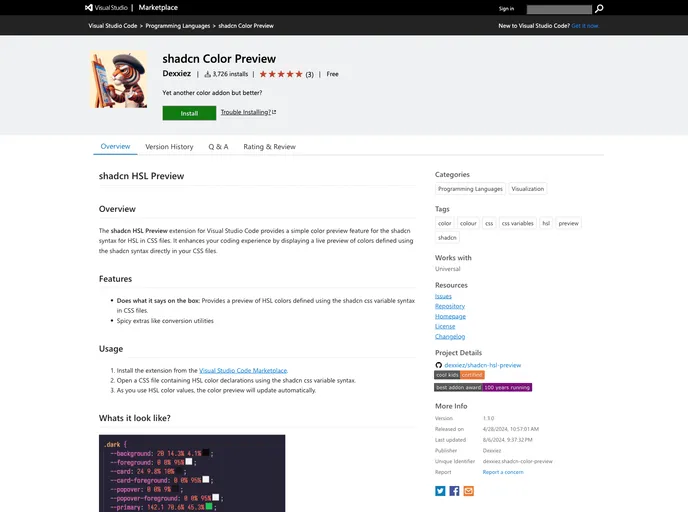Image resolution: width=688 pixels, height=512 pixels.
Task: Open Homepage resource link
Action: tap(450, 316)
